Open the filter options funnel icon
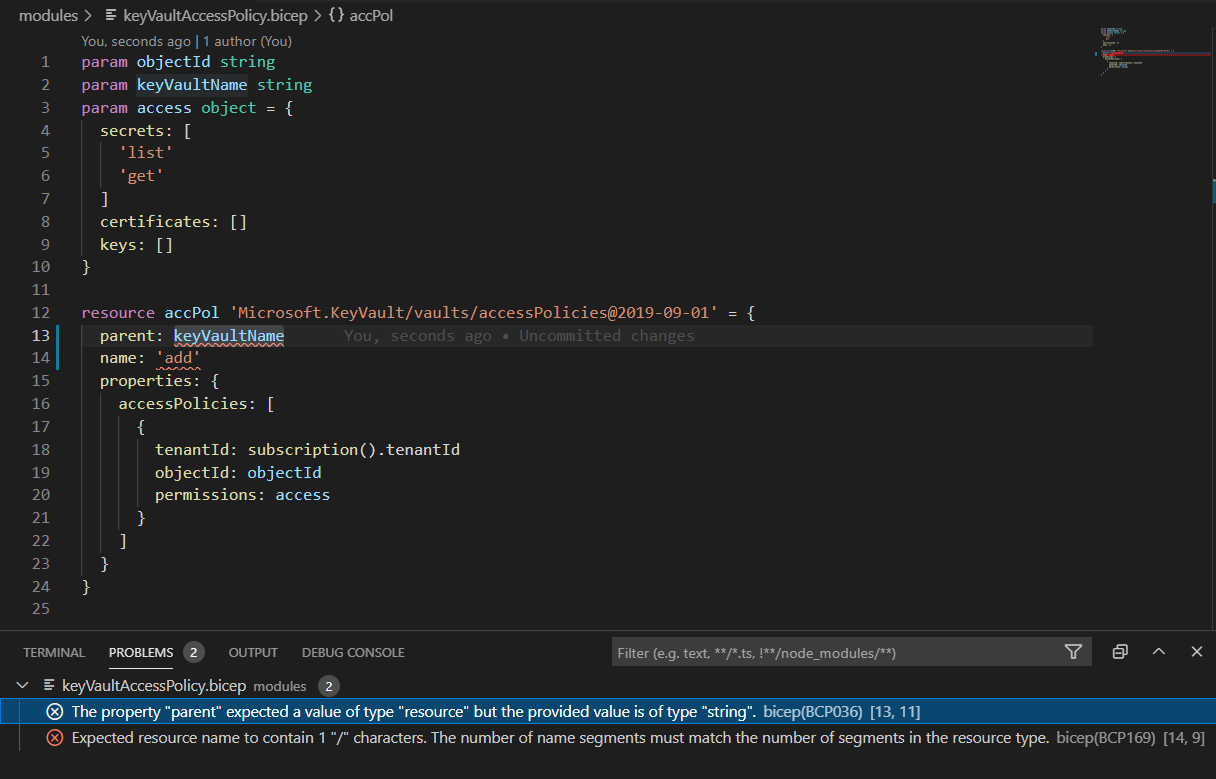 [1073, 652]
